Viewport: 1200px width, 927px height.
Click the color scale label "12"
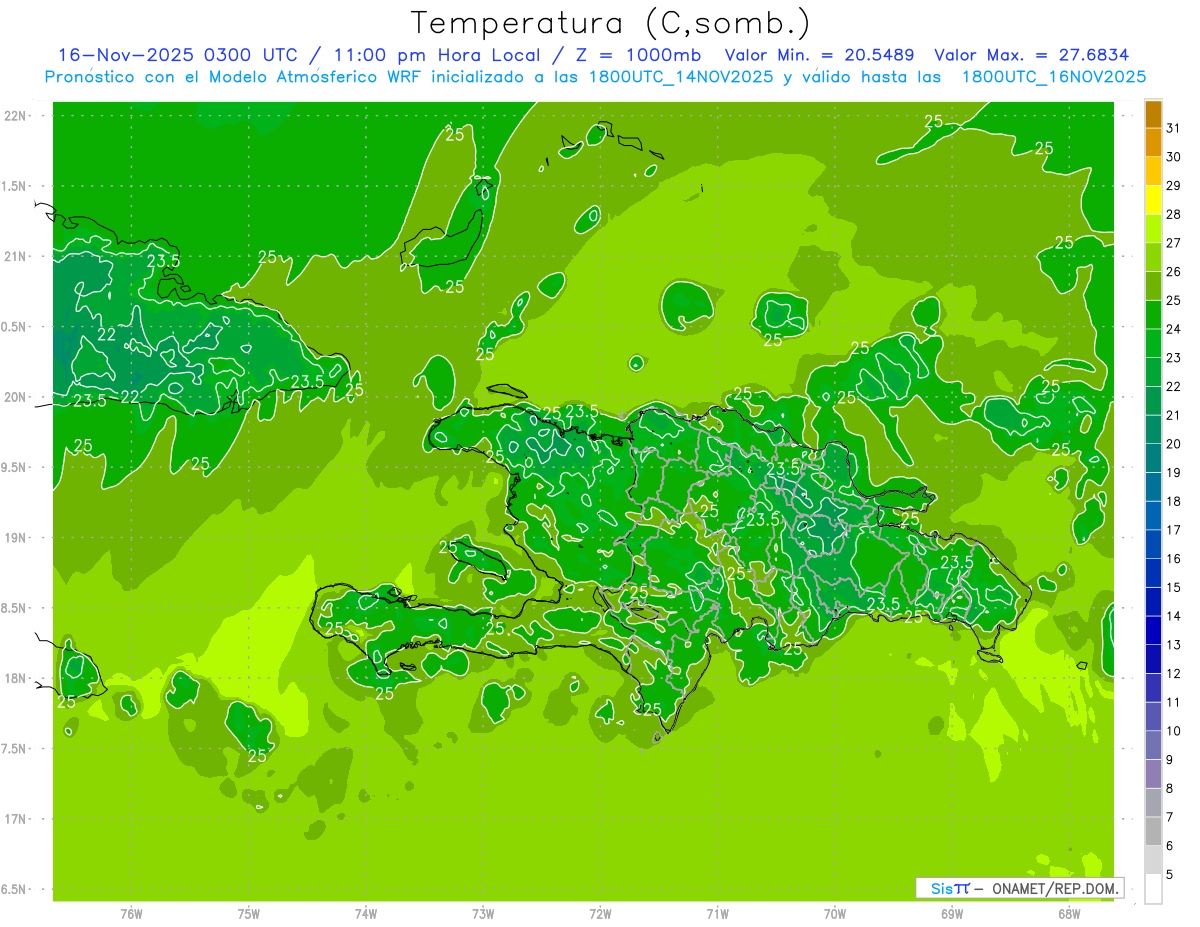coord(1174,673)
